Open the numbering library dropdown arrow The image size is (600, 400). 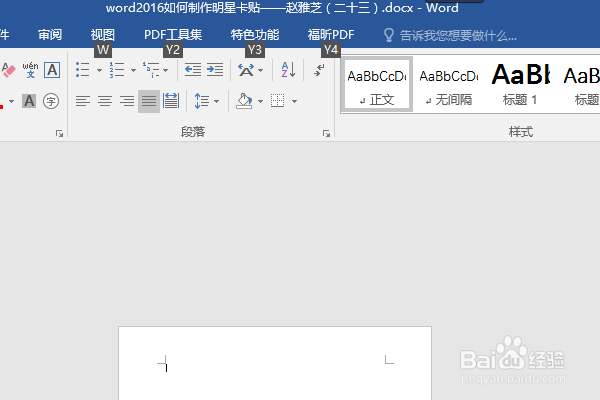[133, 70]
